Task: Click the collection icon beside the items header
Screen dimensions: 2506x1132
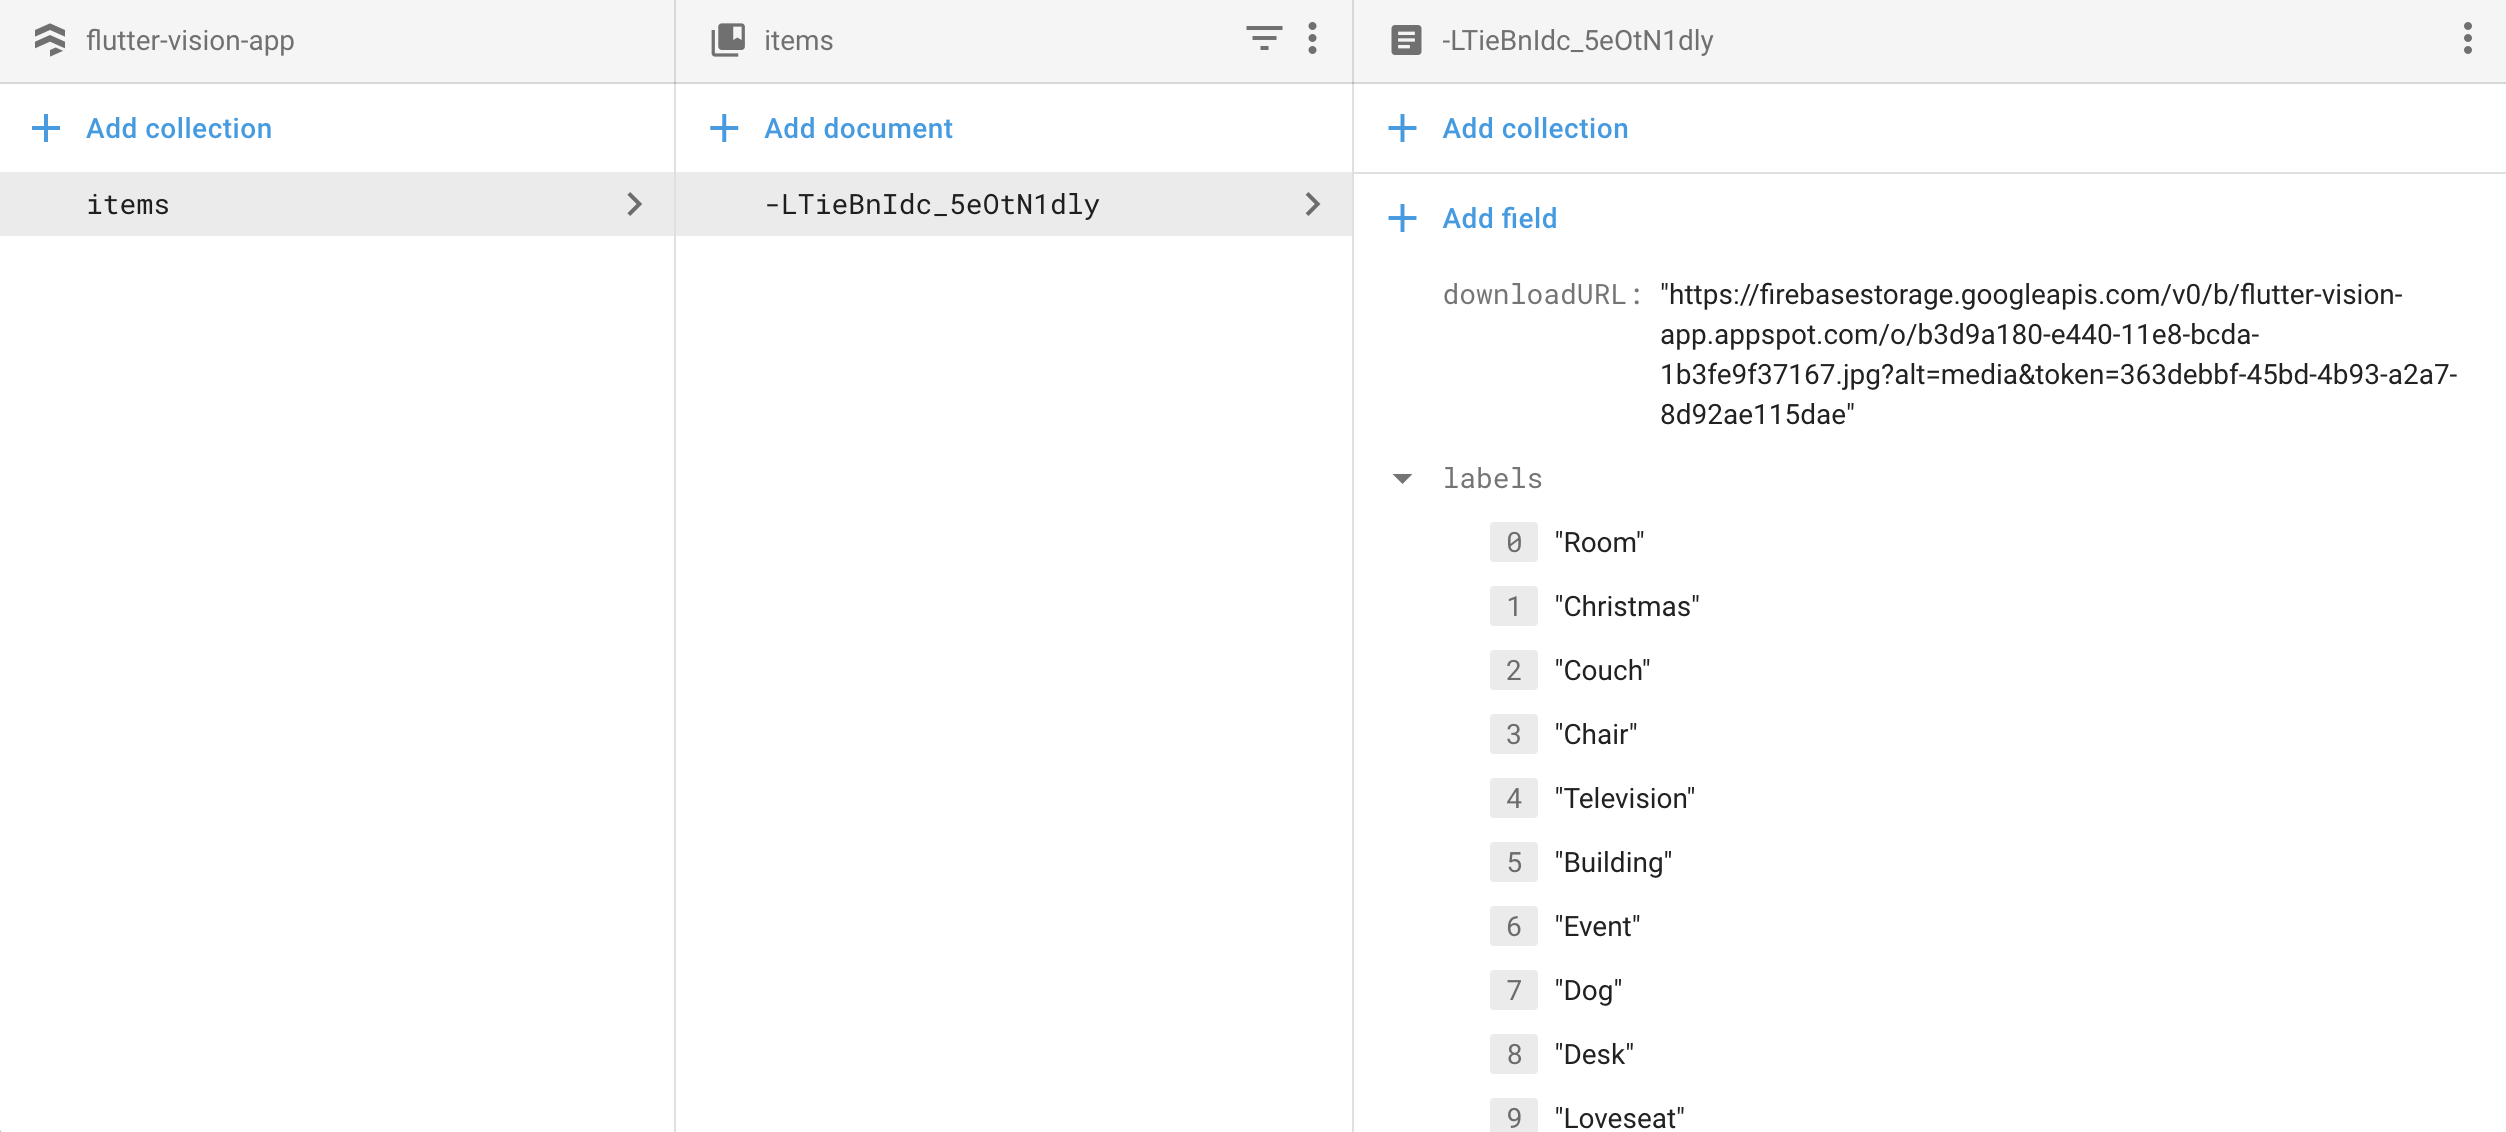Action: coord(726,38)
